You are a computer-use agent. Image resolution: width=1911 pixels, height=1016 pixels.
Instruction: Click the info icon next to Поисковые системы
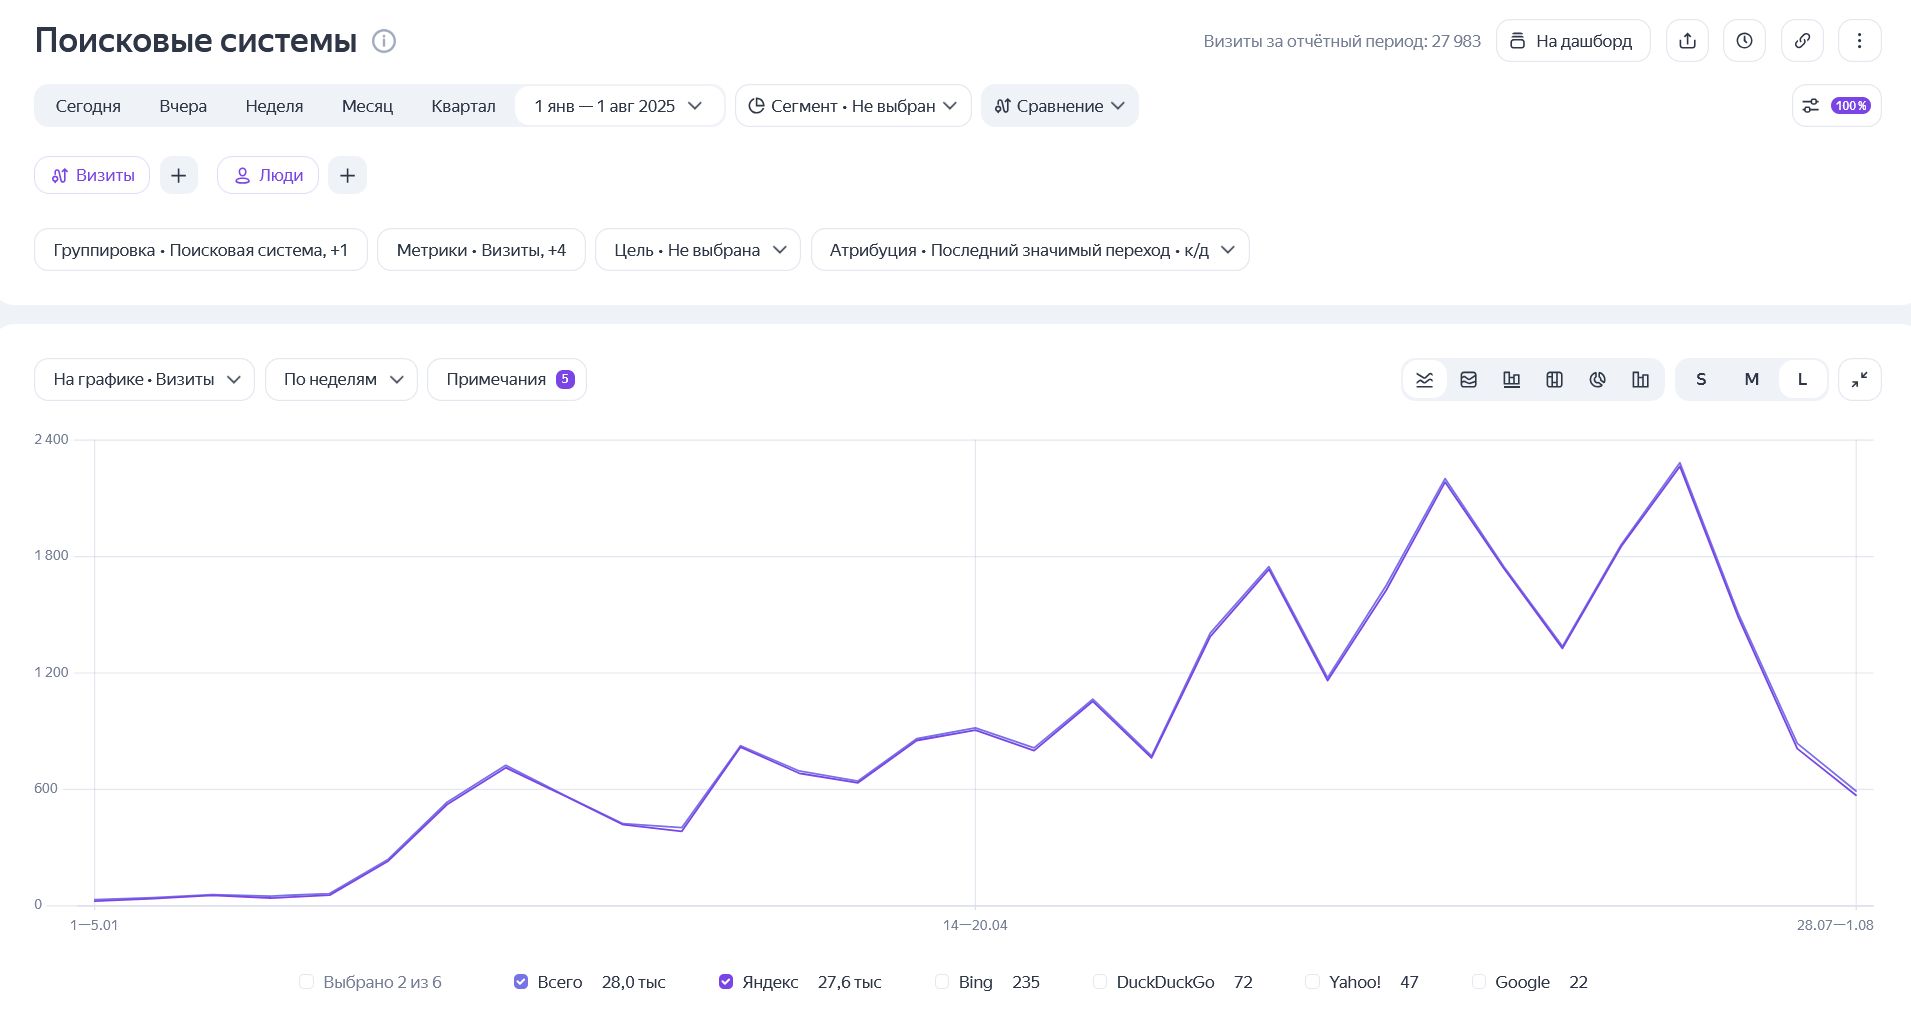point(384,41)
